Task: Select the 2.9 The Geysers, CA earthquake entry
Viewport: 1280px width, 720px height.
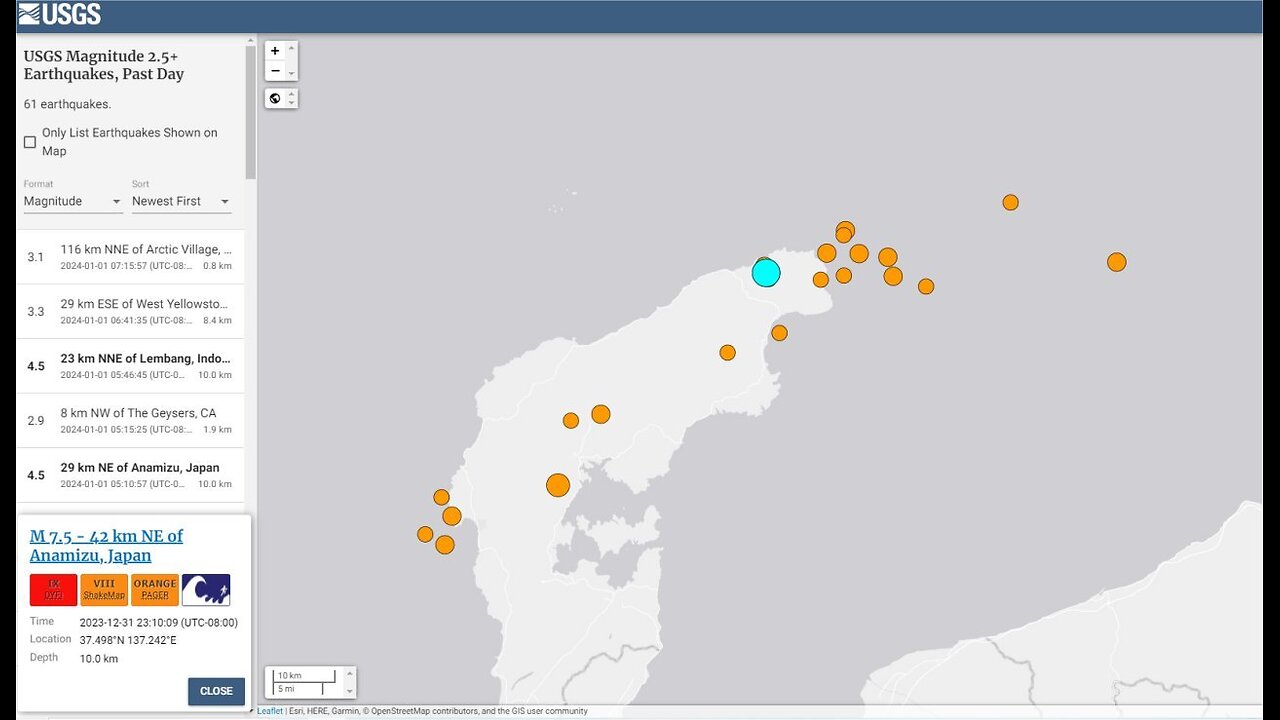Action: pyautogui.click(x=130, y=420)
